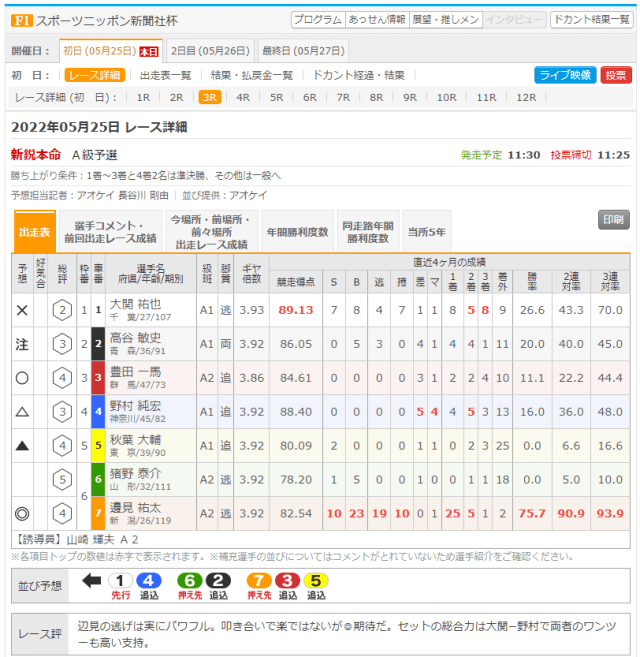This screenshot has height=657, width=640.
Task: Go to race 7R
Action: click(x=343, y=98)
